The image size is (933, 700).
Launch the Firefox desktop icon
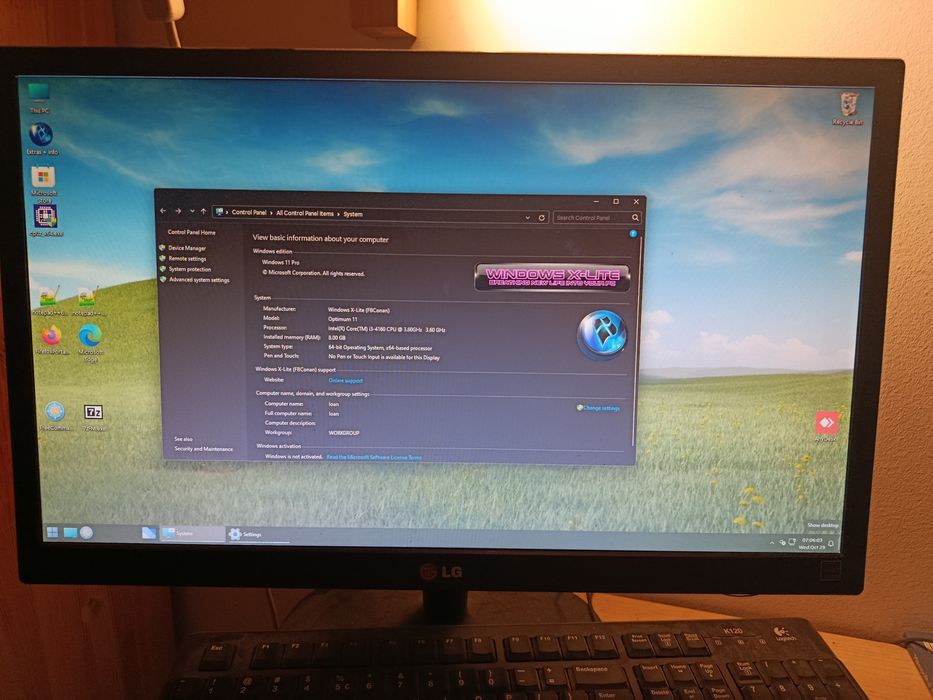(x=51, y=340)
